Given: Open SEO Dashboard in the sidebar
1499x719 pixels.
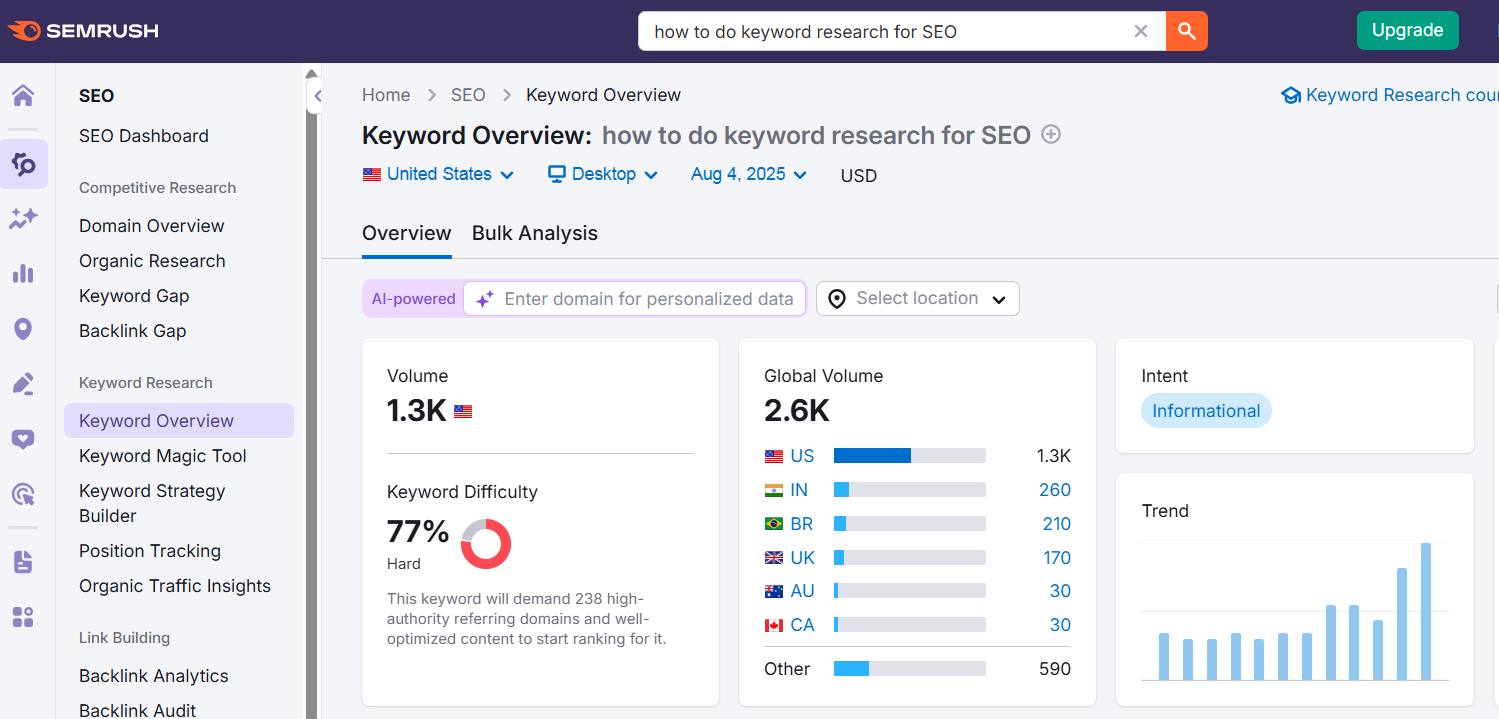Looking at the screenshot, I should pos(144,136).
